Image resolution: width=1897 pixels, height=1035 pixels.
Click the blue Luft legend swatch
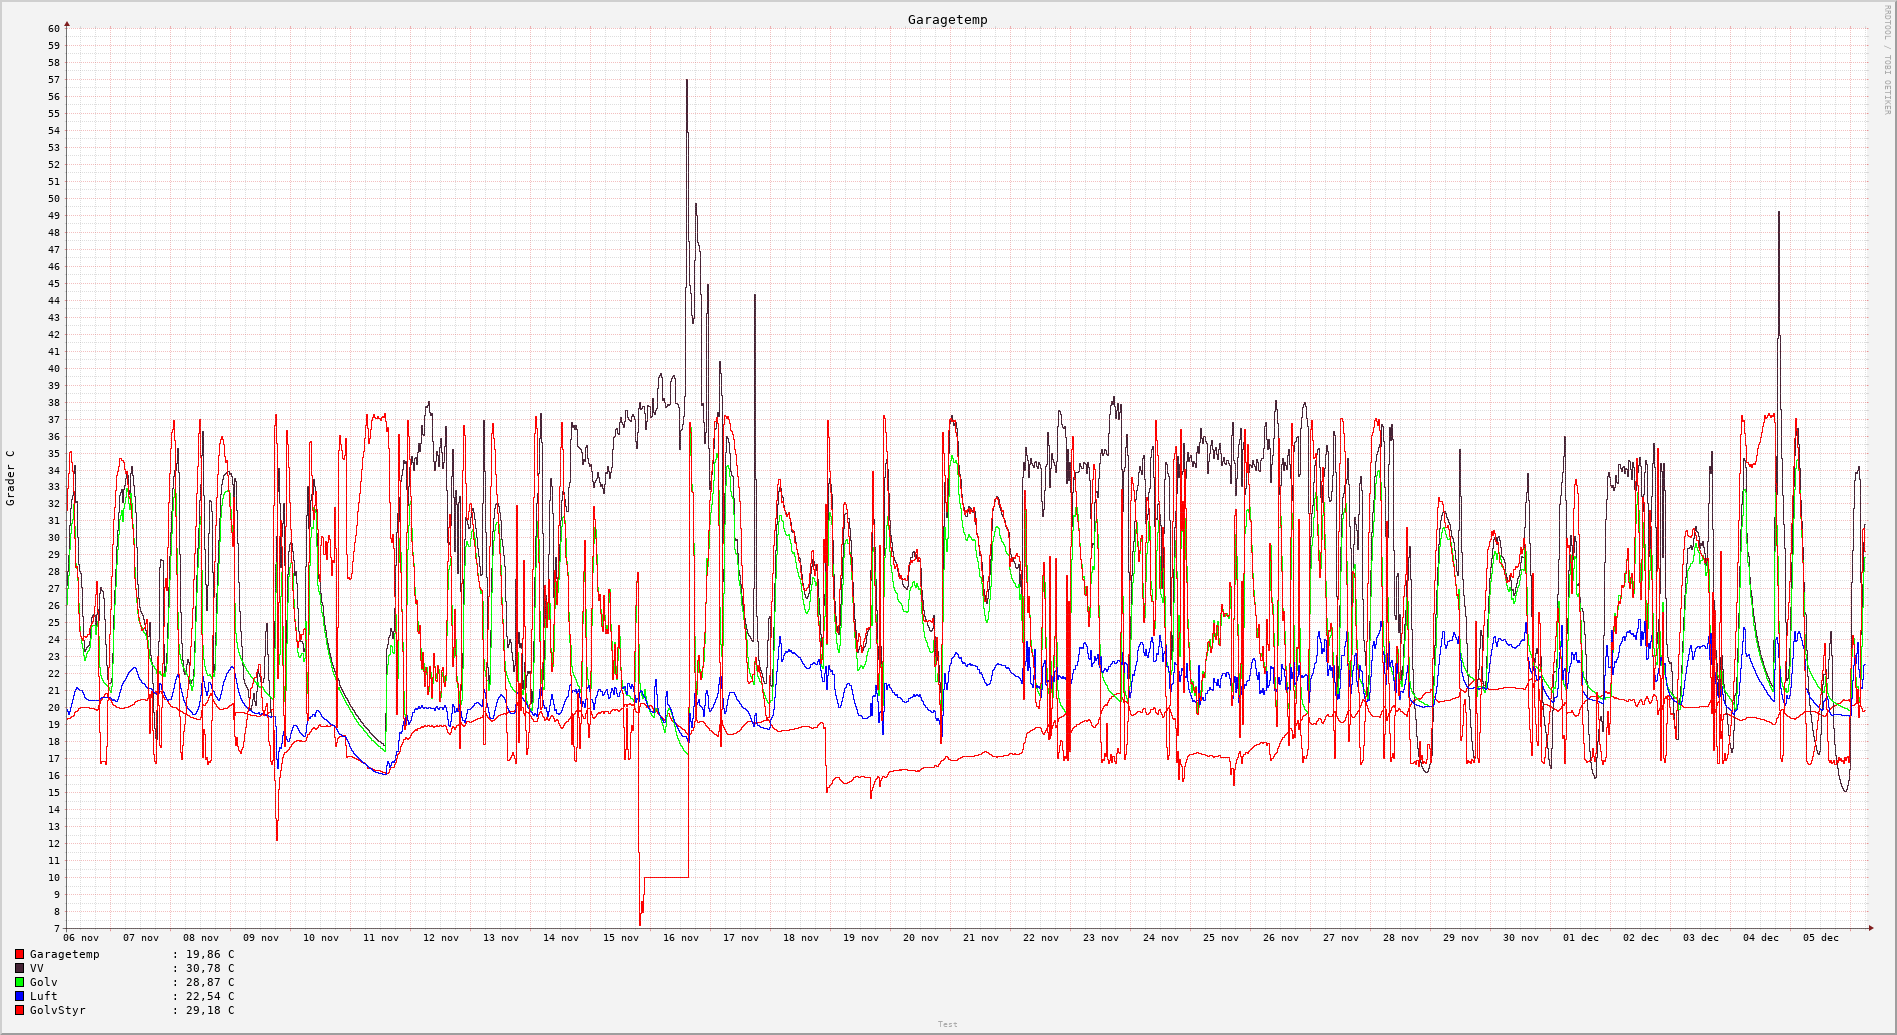[19, 997]
